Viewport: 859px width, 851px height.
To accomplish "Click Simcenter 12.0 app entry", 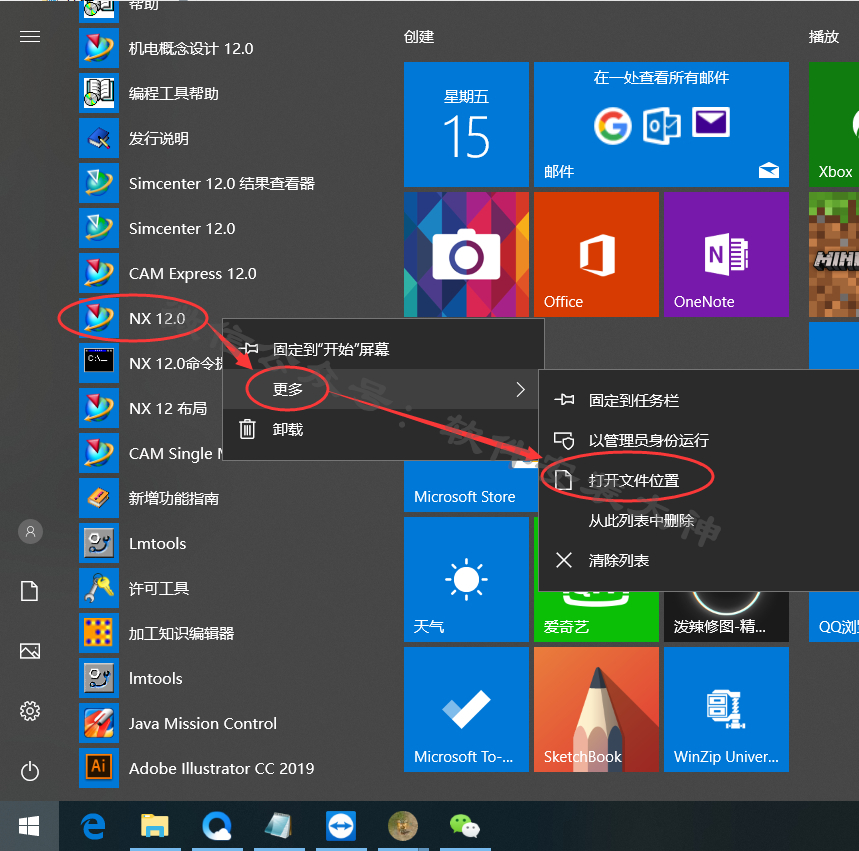I will pyautogui.click(x=182, y=228).
